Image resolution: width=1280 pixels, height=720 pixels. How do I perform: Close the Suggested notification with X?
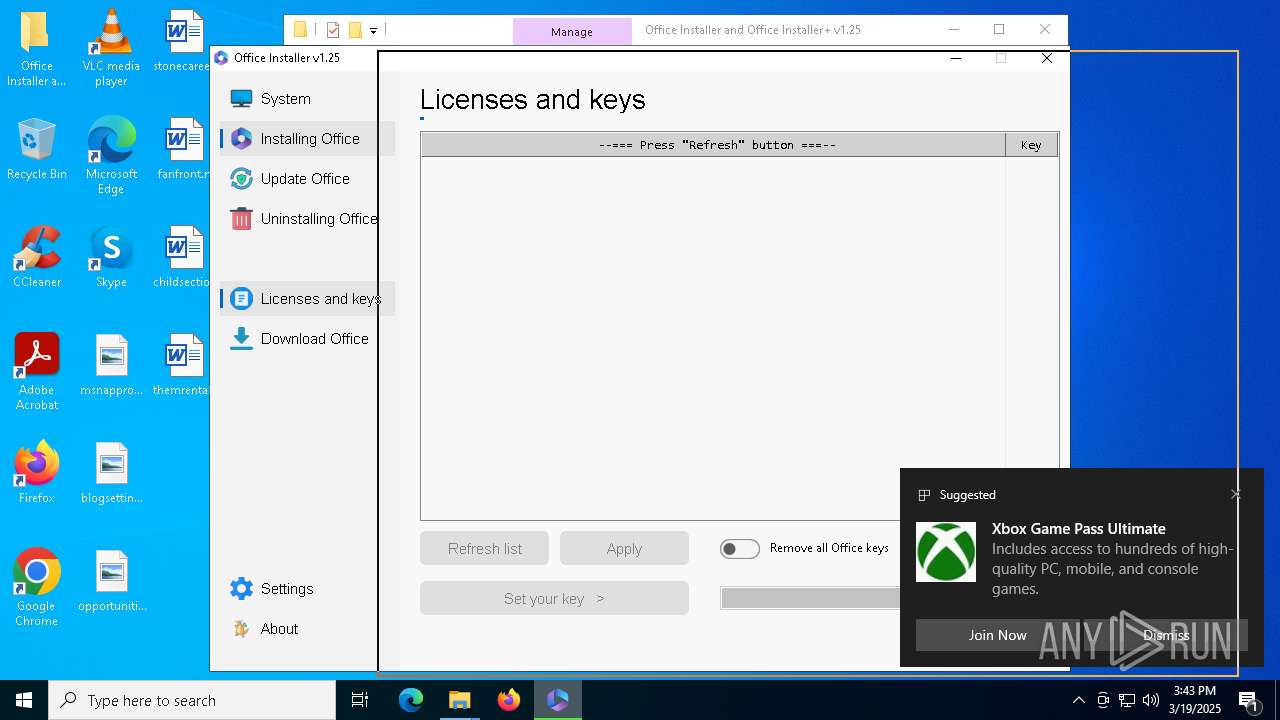(x=1236, y=494)
